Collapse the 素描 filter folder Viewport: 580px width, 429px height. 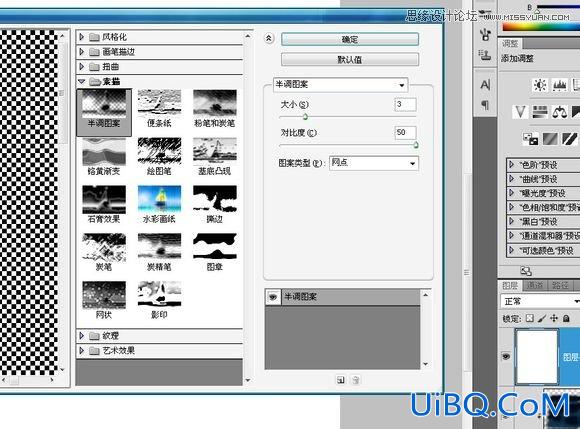point(82,81)
